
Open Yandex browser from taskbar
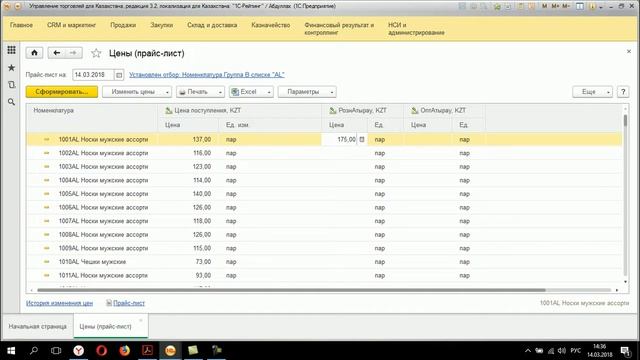pyautogui.click(x=79, y=350)
